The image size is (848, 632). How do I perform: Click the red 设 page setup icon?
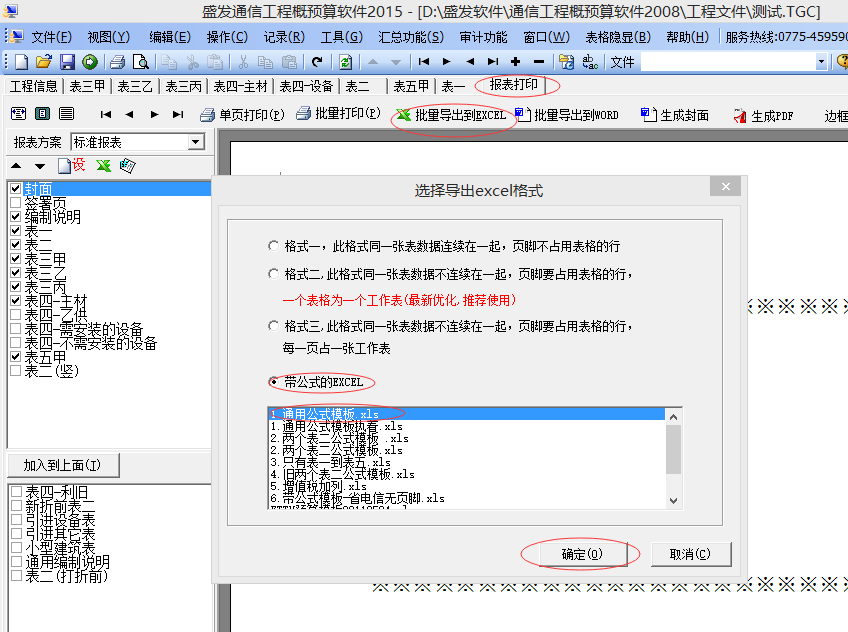click(x=72, y=165)
